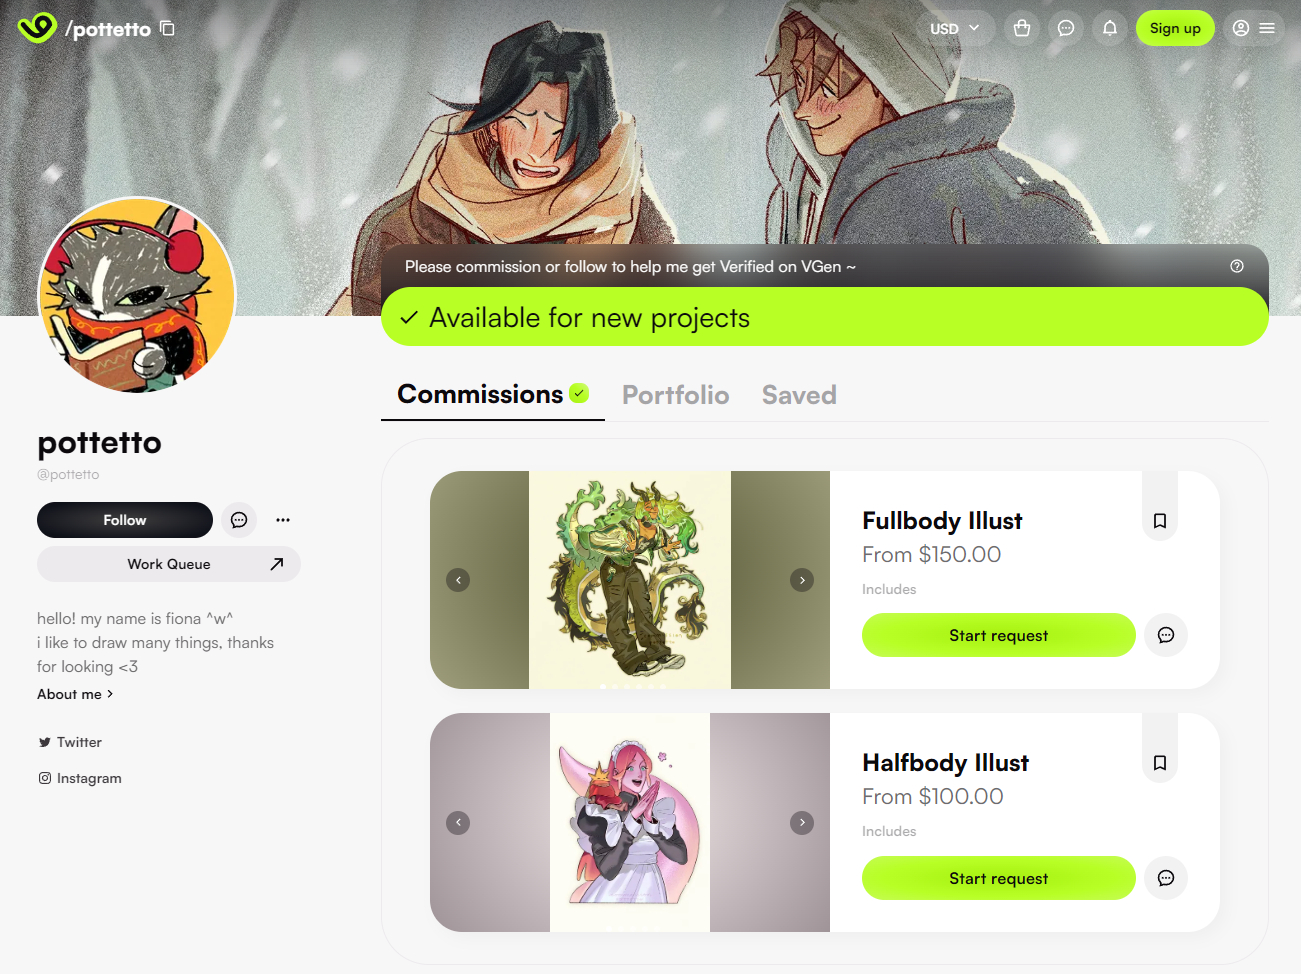Bookmark the Halfbody Illust commission
Screen dimensions: 1301x974
tap(1160, 763)
